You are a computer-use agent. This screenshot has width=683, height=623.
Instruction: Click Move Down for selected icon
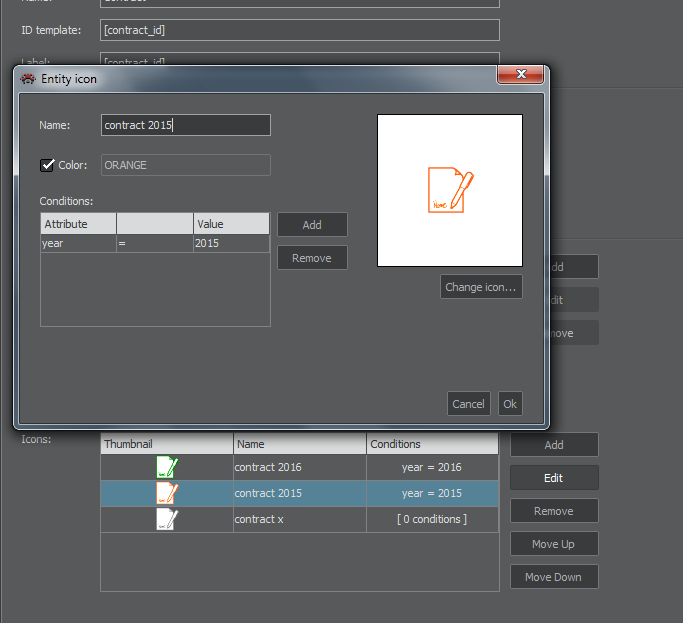(553, 577)
